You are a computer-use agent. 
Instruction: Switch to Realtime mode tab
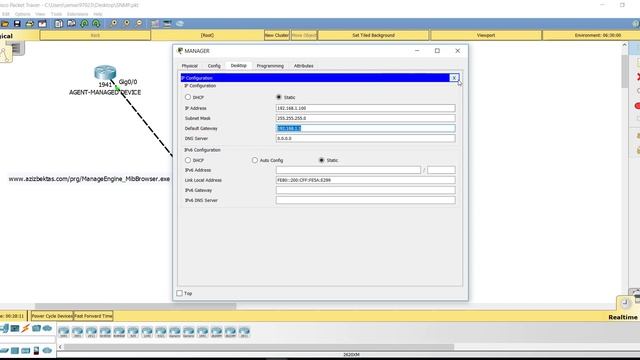[622, 317]
